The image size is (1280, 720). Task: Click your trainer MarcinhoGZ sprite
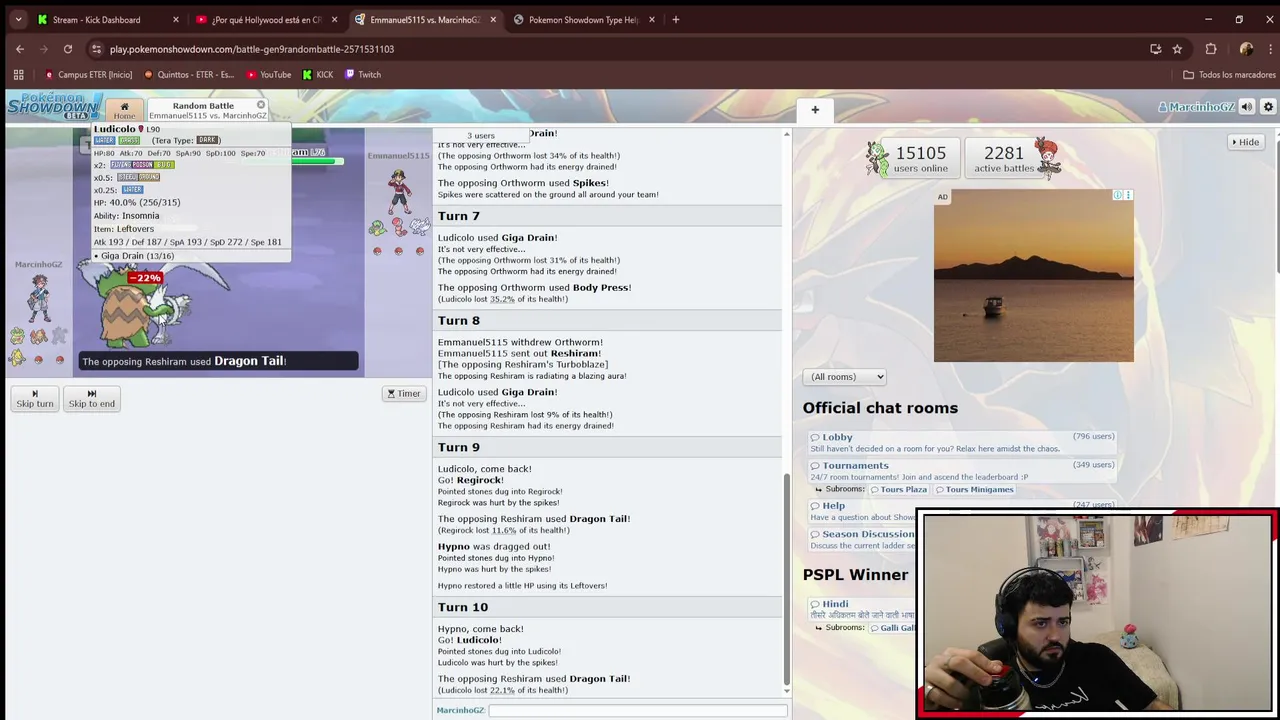pos(39,297)
